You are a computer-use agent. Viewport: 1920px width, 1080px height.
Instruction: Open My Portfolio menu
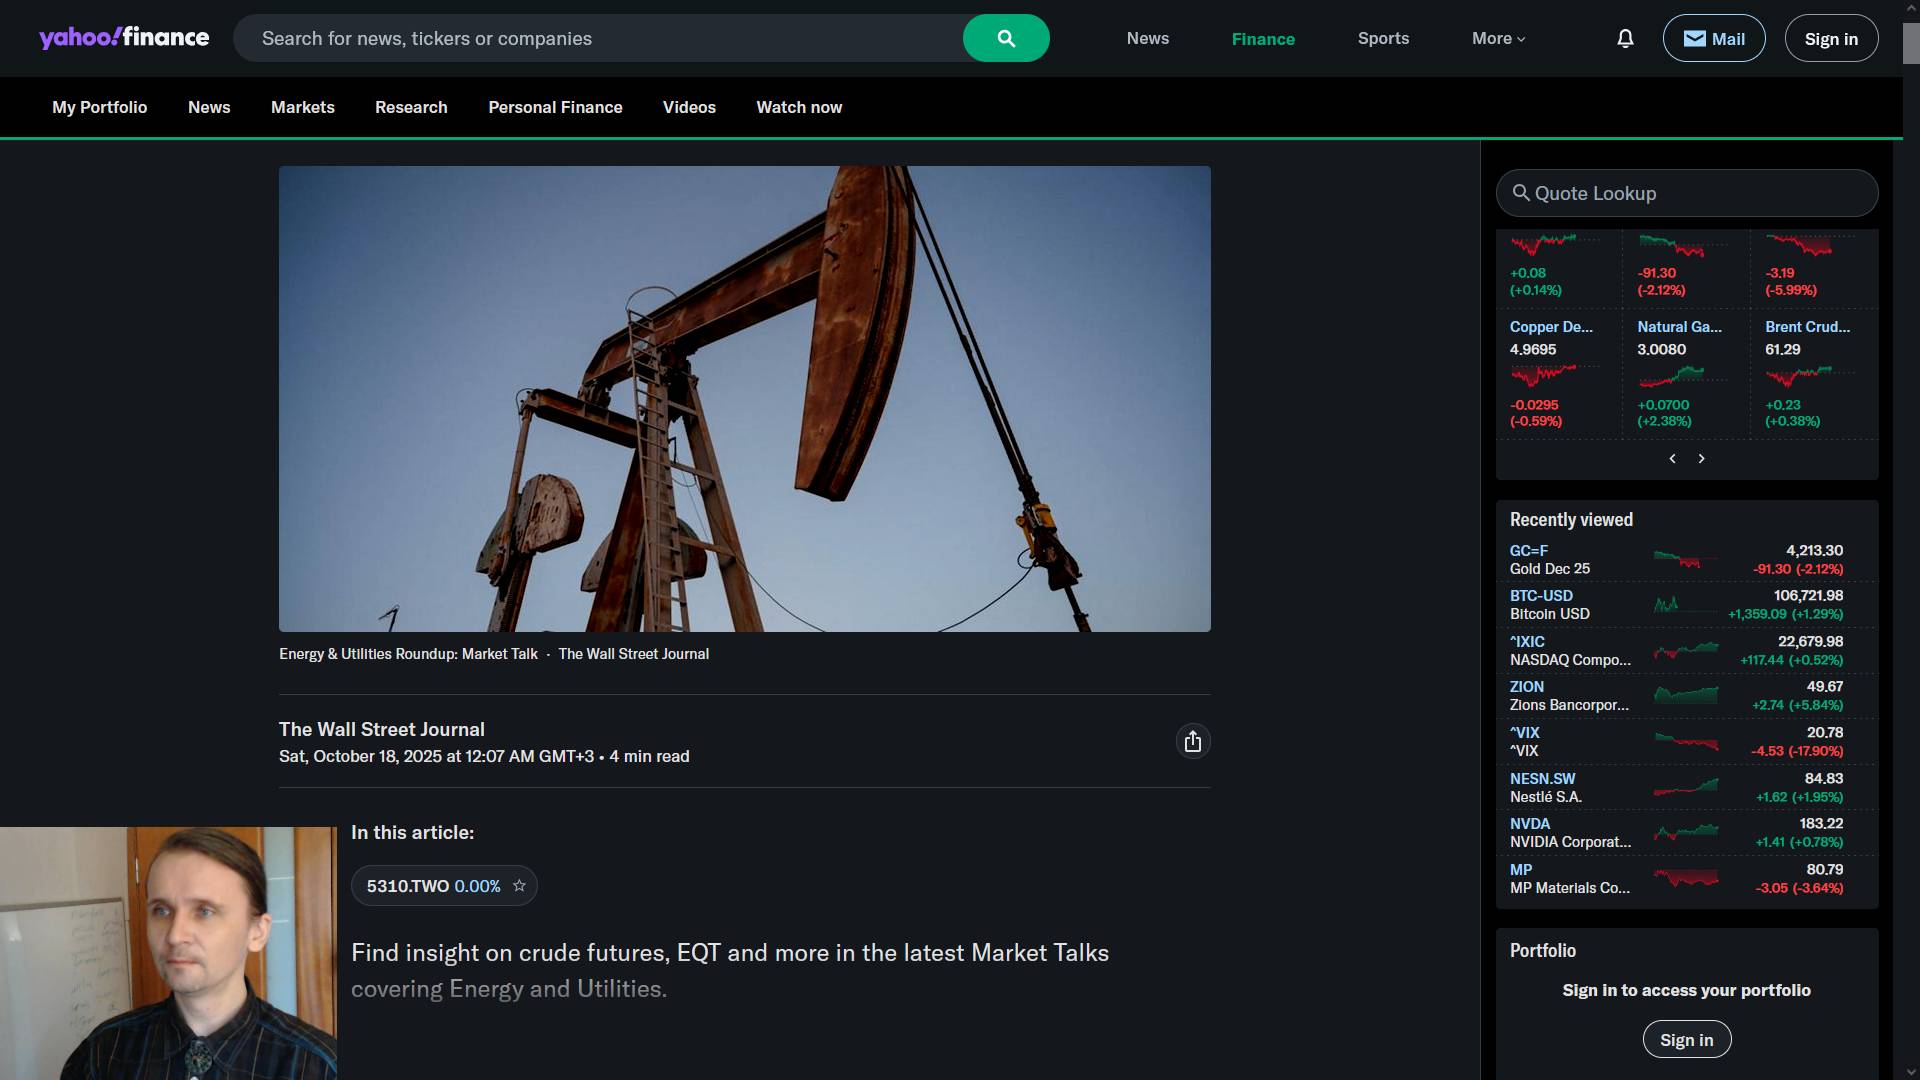pos(99,107)
